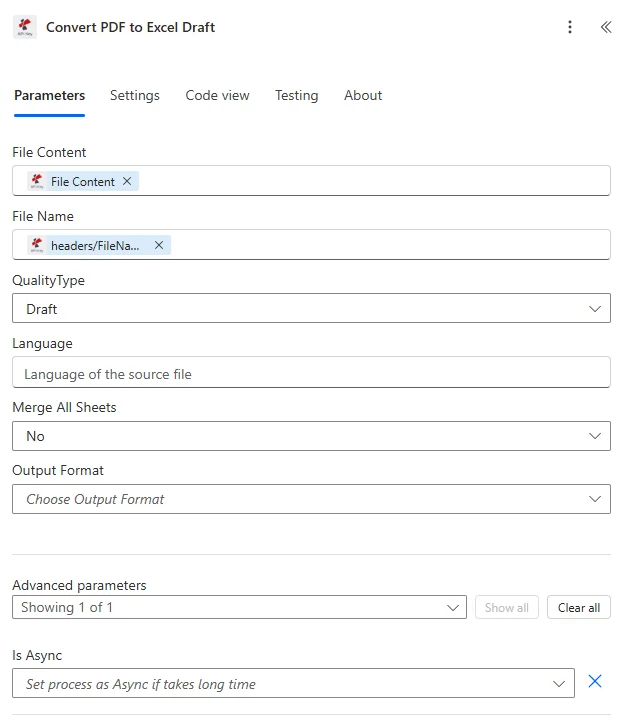
Task: Remove the File Content token
Action: (x=127, y=181)
